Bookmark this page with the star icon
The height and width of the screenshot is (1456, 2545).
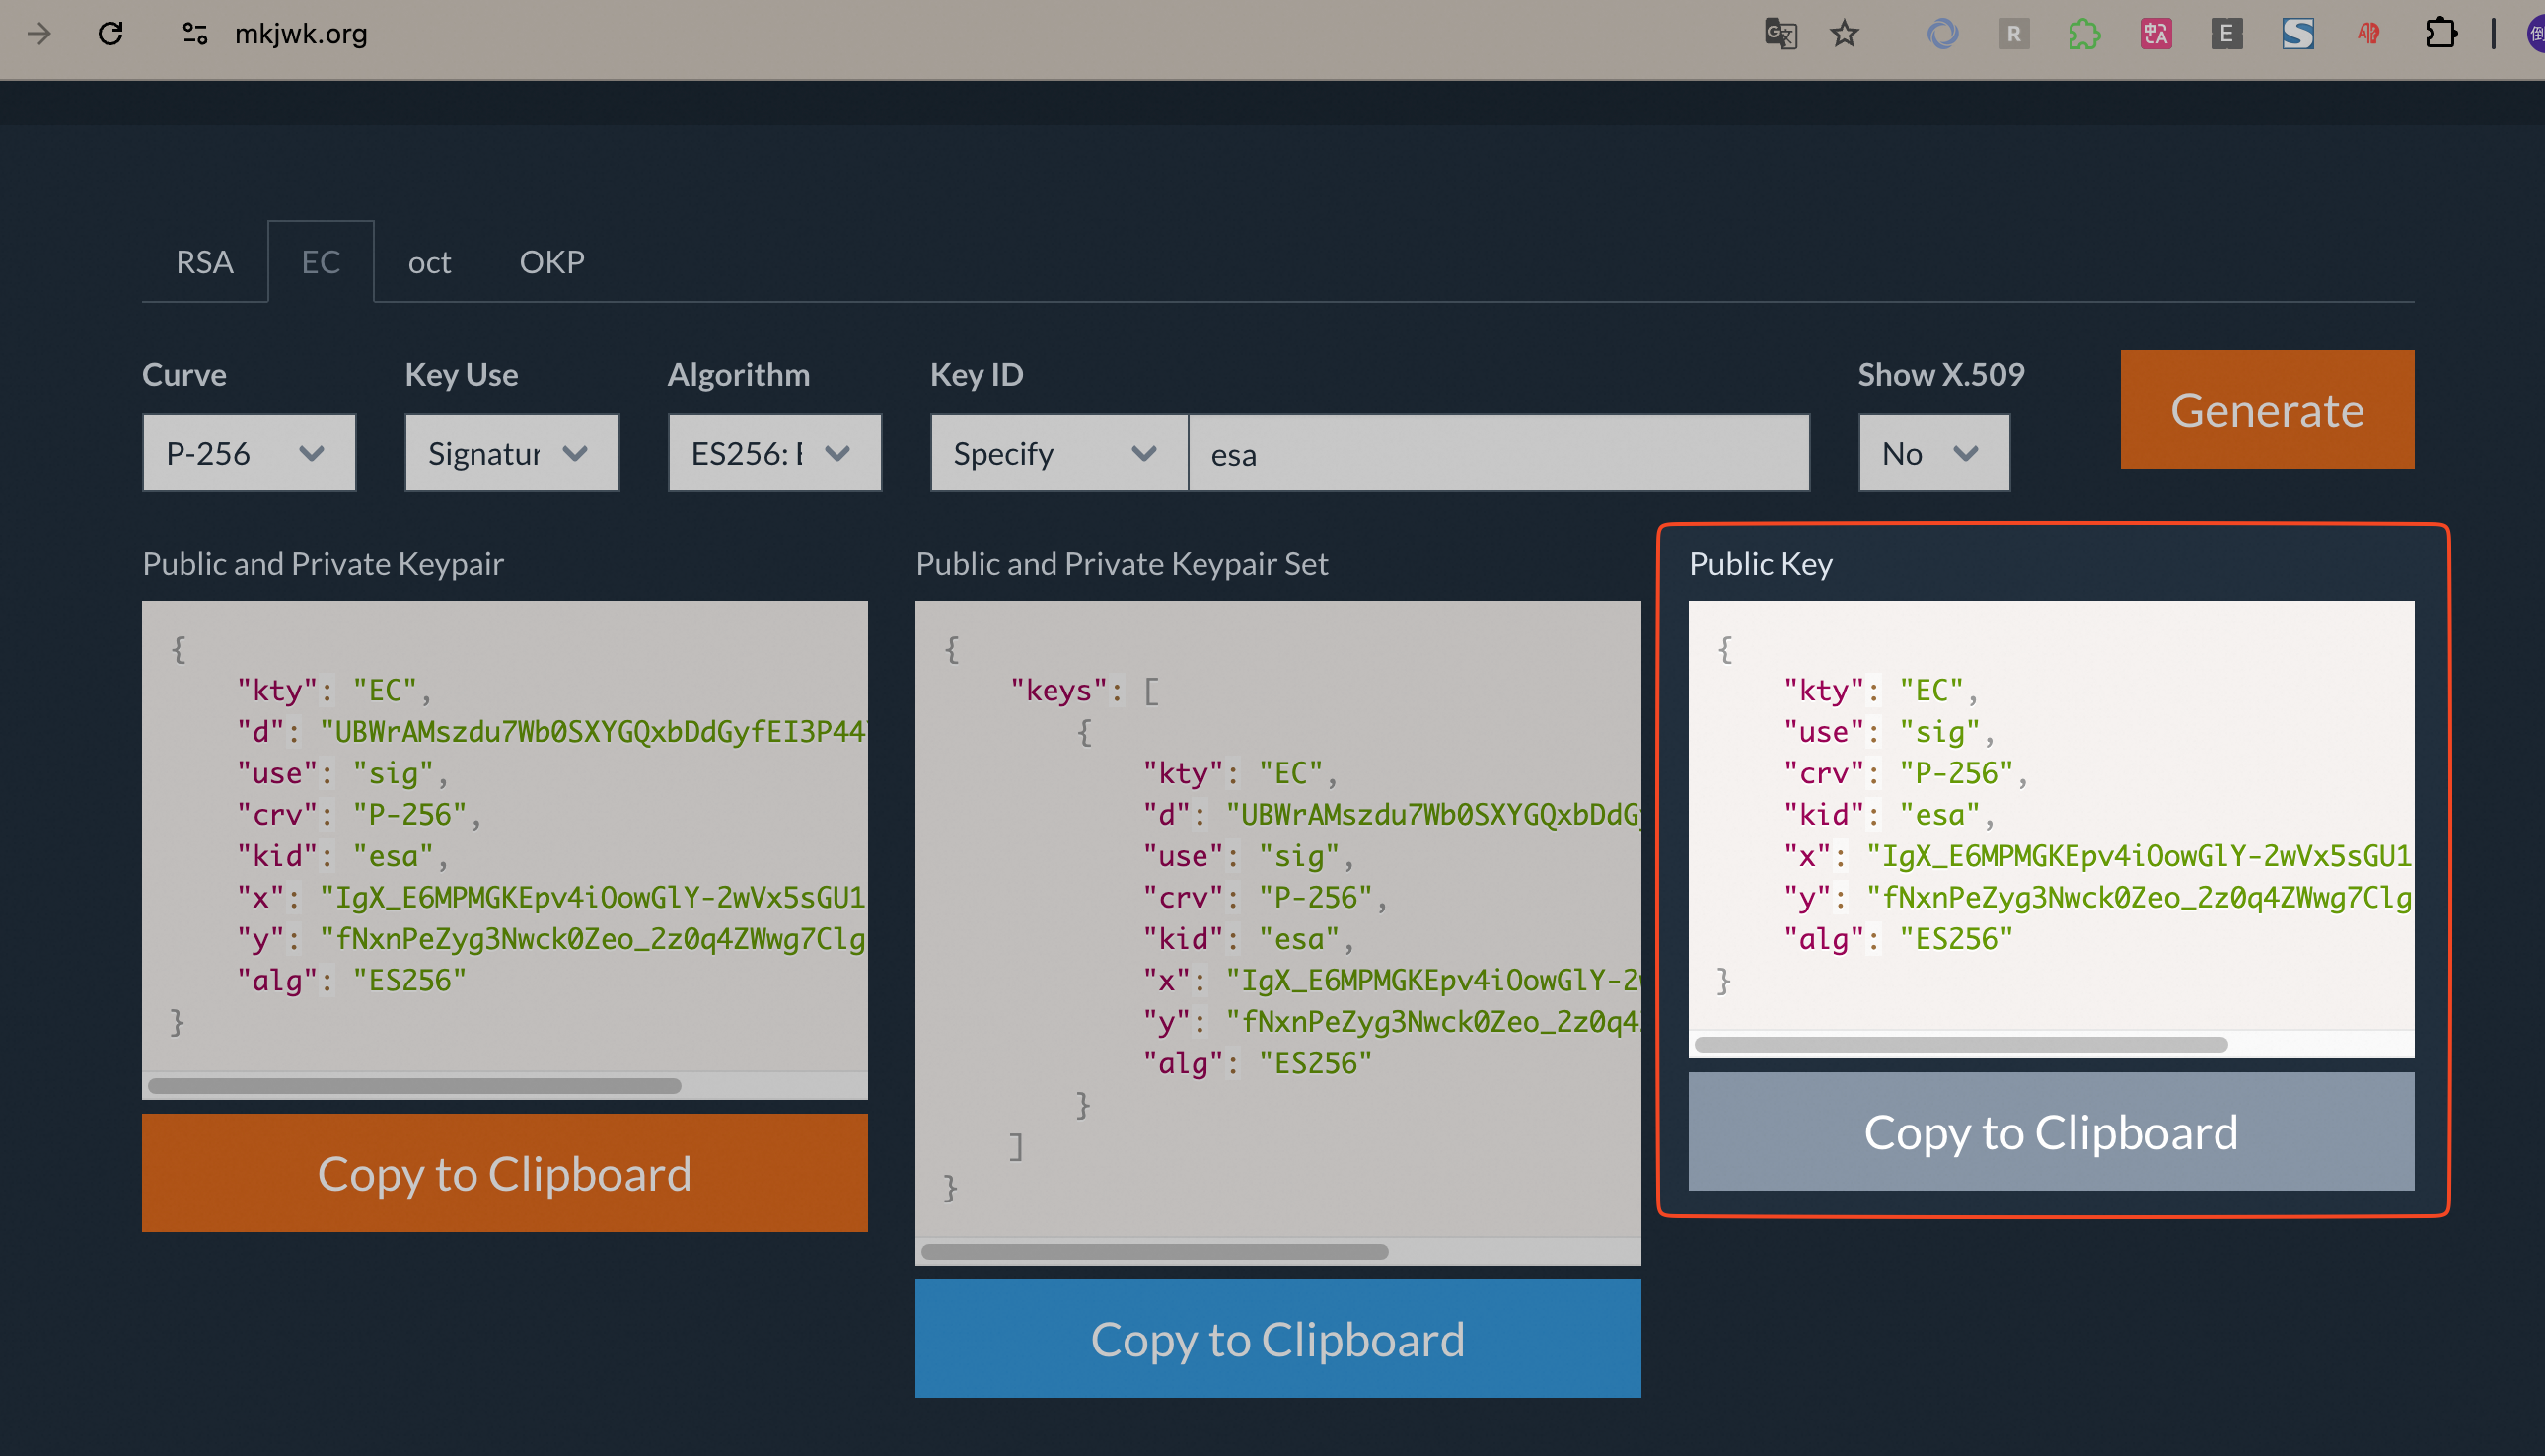(1844, 34)
